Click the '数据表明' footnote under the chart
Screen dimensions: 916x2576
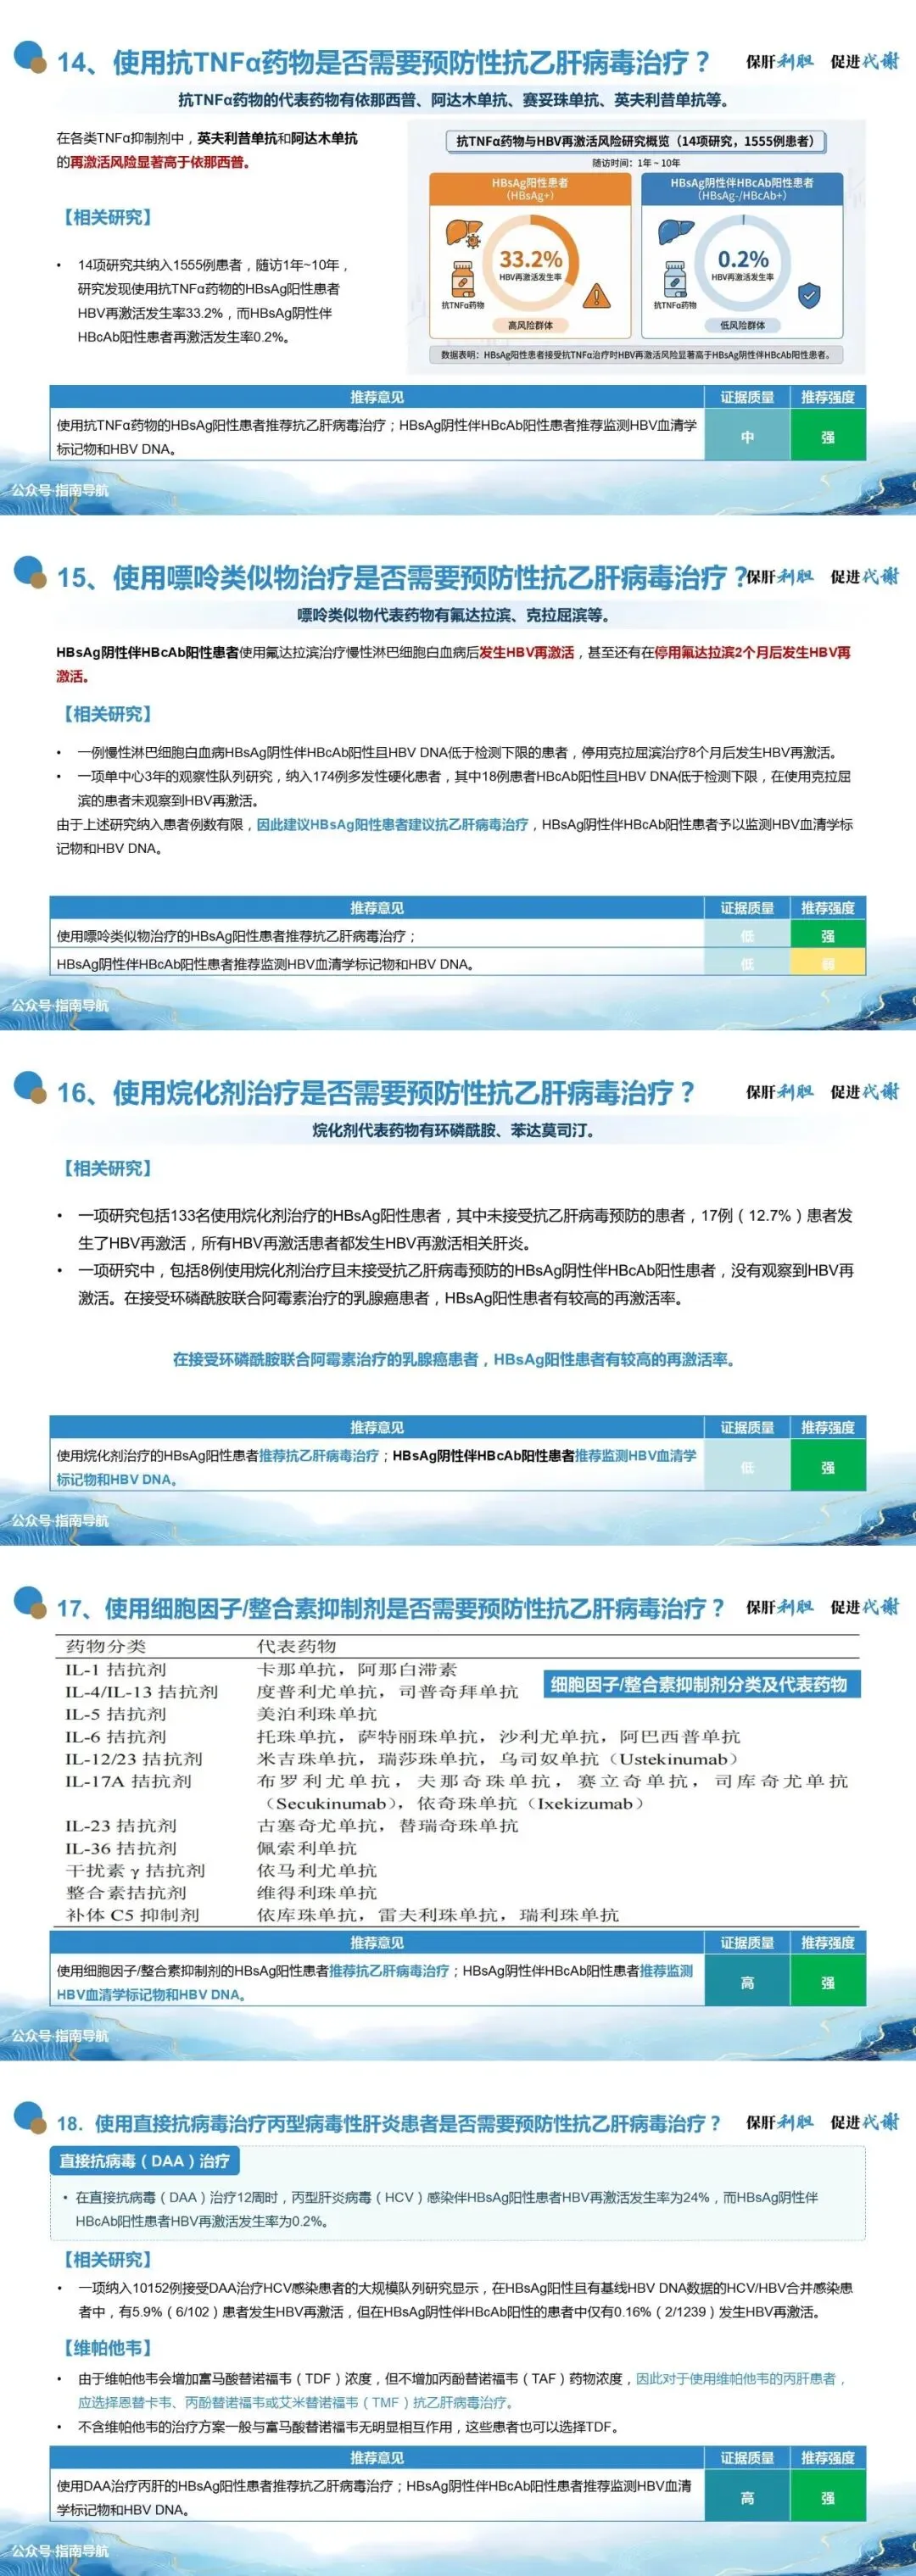coord(635,354)
